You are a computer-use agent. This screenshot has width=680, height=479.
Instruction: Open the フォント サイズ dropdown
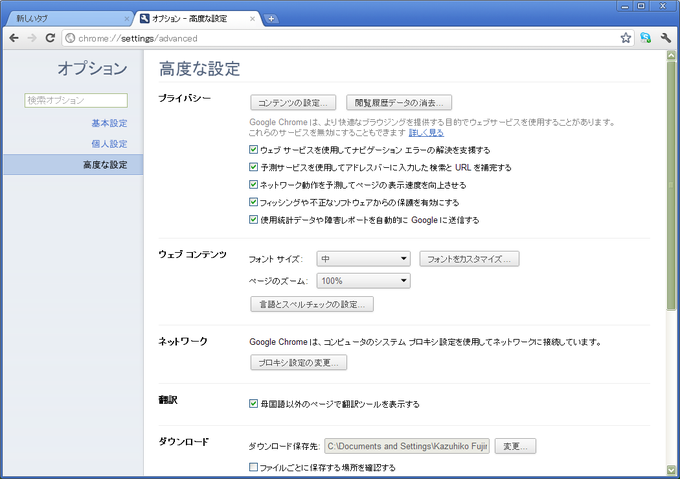(x=363, y=259)
